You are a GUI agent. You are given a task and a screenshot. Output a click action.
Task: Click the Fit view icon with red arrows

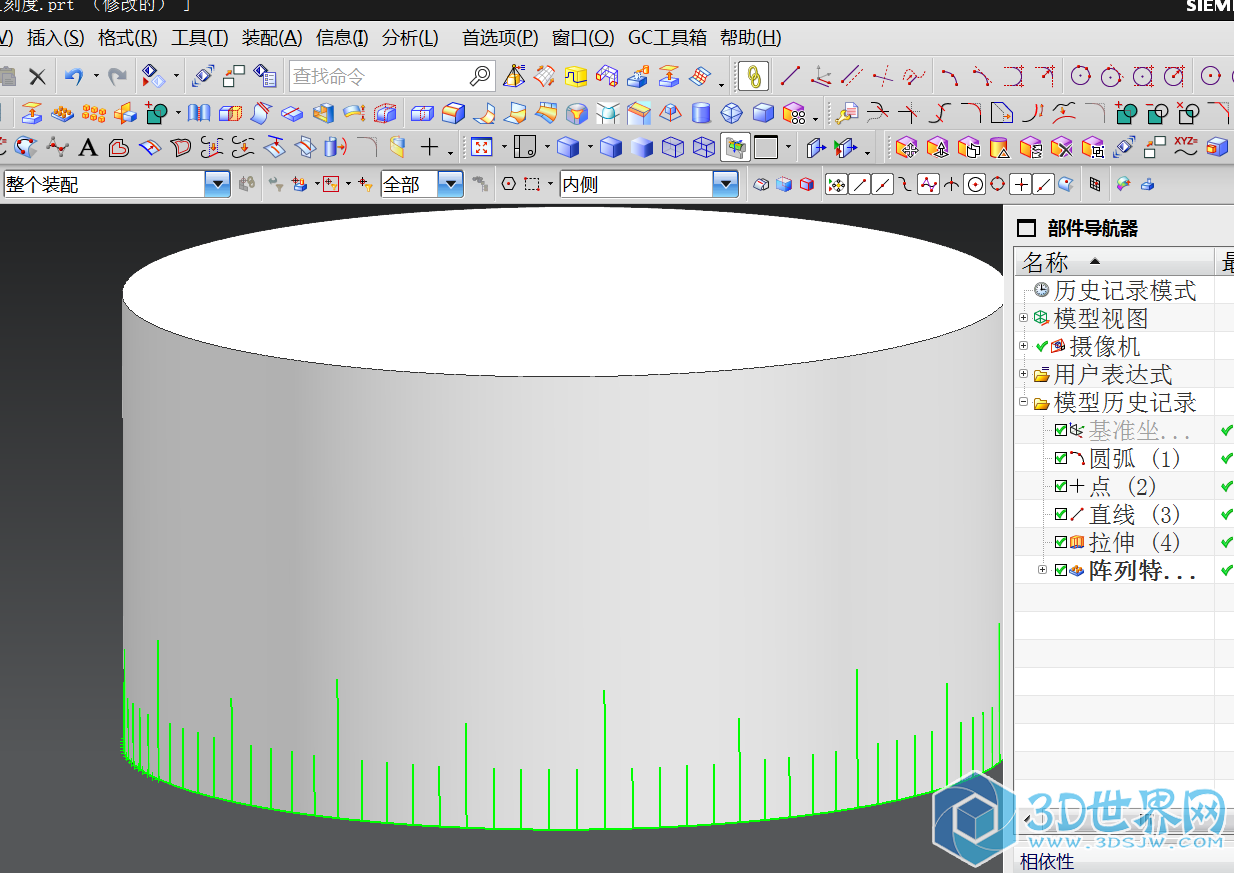pyautogui.click(x=481, y=148)
